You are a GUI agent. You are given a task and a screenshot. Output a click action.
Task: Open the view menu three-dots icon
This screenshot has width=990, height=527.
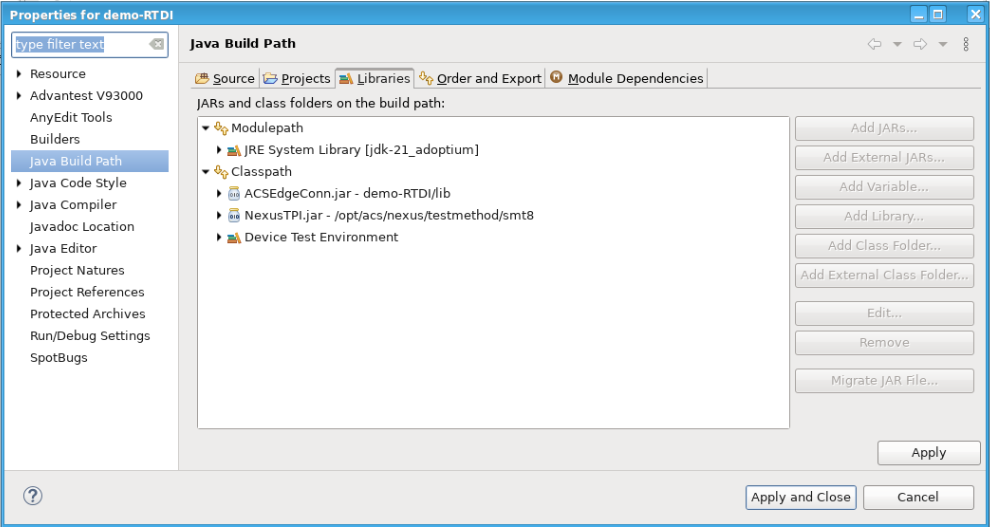(965, 44)
